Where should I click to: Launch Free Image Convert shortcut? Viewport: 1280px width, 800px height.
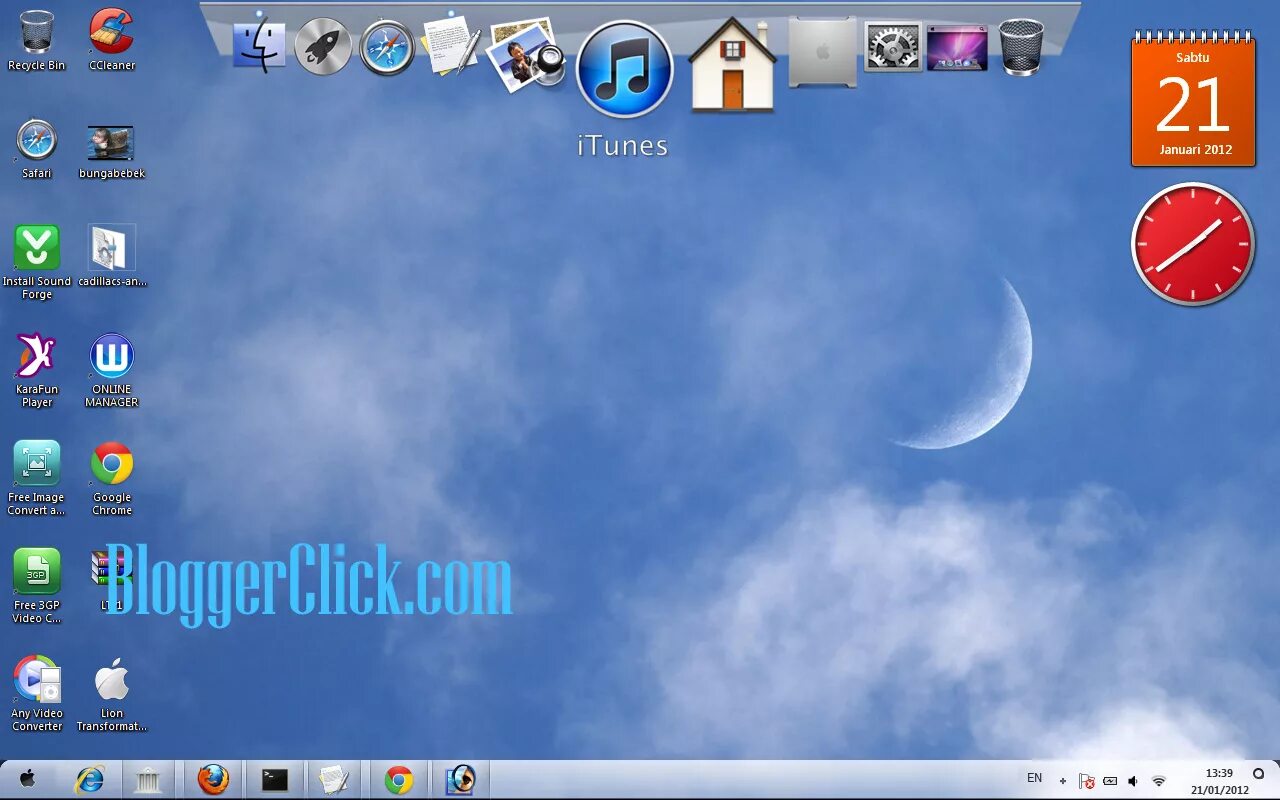point(37,478)
